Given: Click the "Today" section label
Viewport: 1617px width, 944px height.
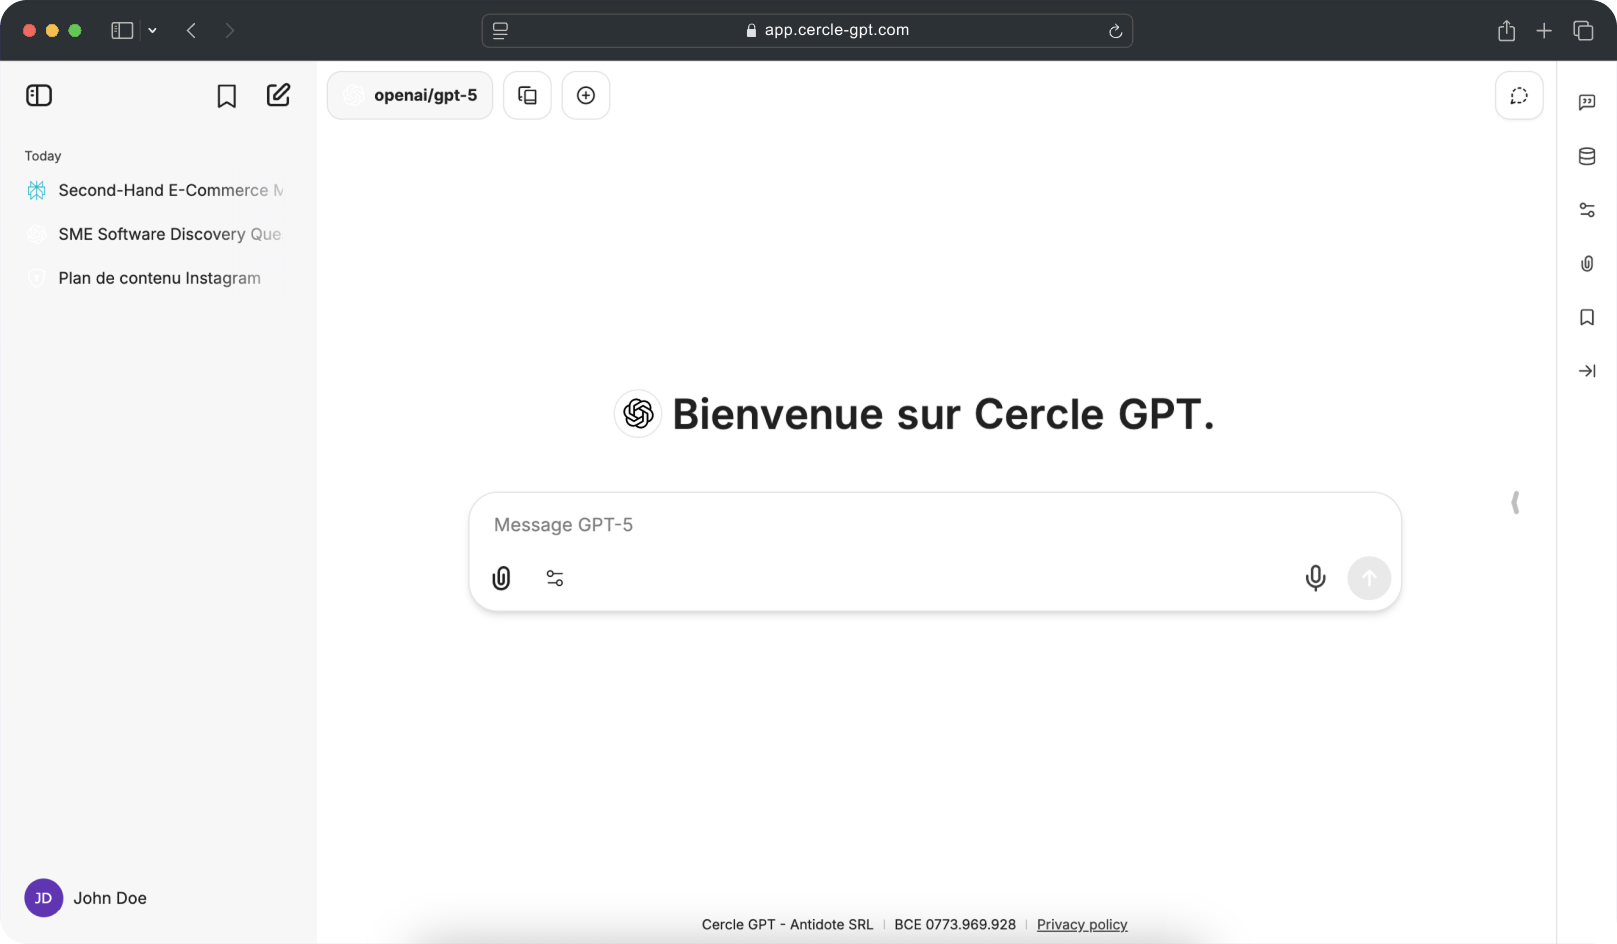Looking at the screenshot, I should coord(43,156).
